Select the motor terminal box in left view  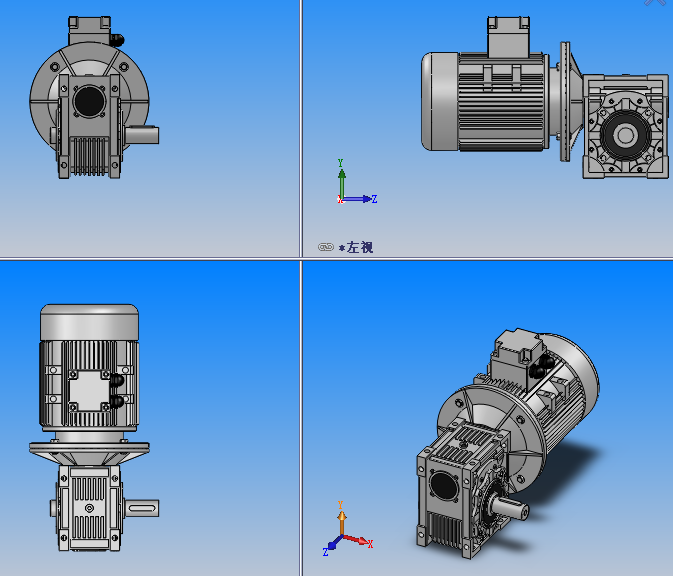tap(507, 36)
